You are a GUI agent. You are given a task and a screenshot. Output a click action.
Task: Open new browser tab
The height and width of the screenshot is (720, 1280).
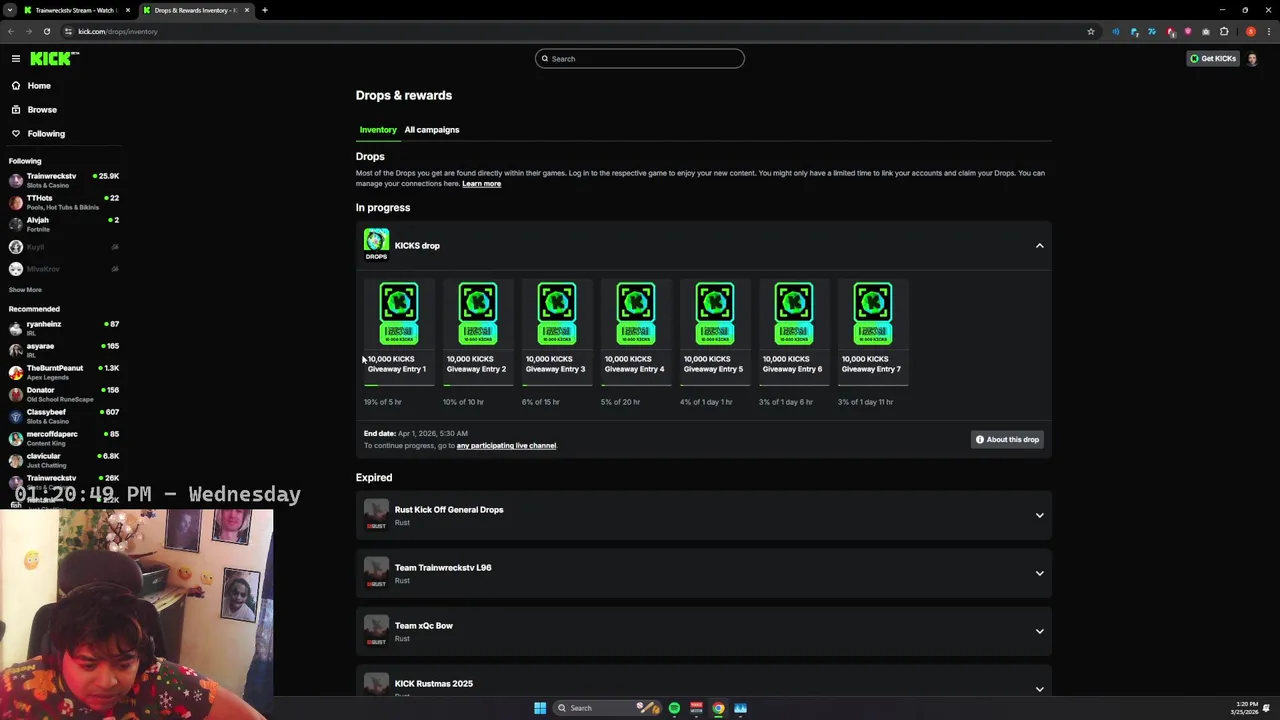pyautogui.click(x=264, y=10)
